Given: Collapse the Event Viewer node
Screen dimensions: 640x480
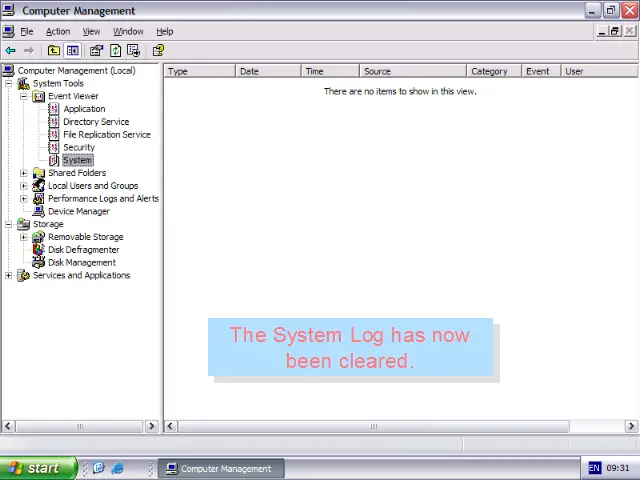Looking at the screenshot, I should (24, 96).
